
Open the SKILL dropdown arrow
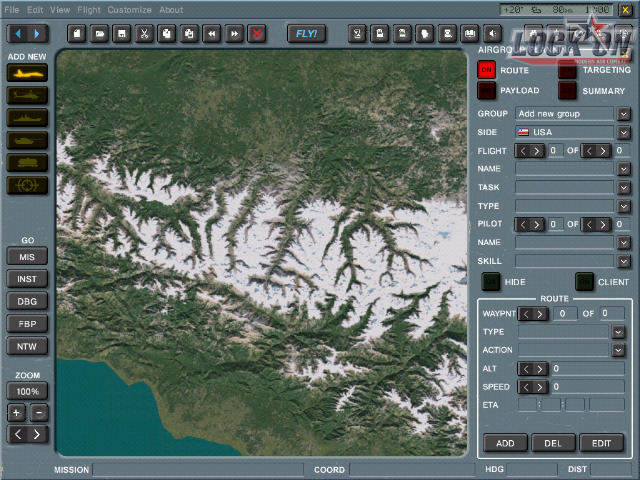click(623, 260)
